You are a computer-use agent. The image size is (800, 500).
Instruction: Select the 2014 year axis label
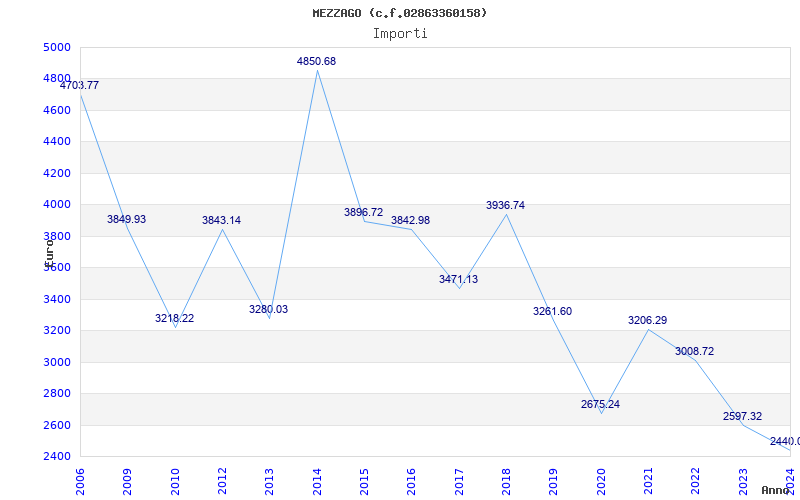[x=317, y=482]
